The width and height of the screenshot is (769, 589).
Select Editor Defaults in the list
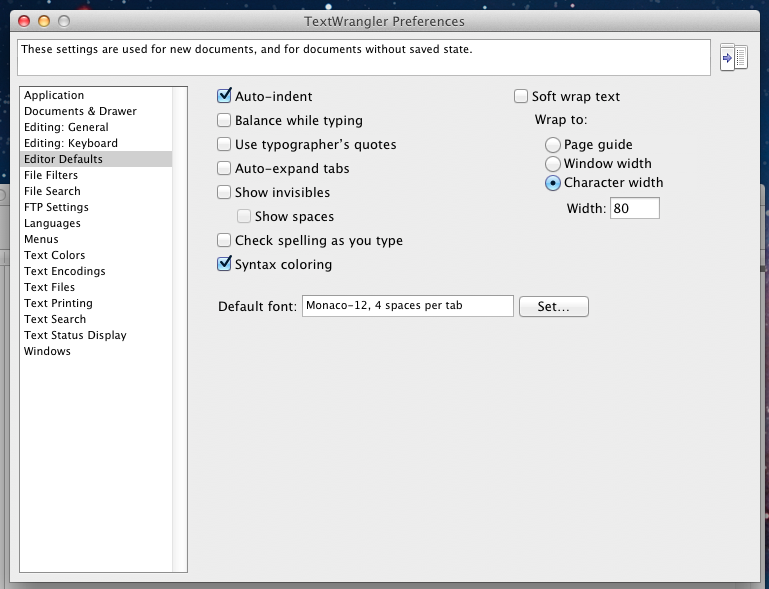click(x=96, y=159)
